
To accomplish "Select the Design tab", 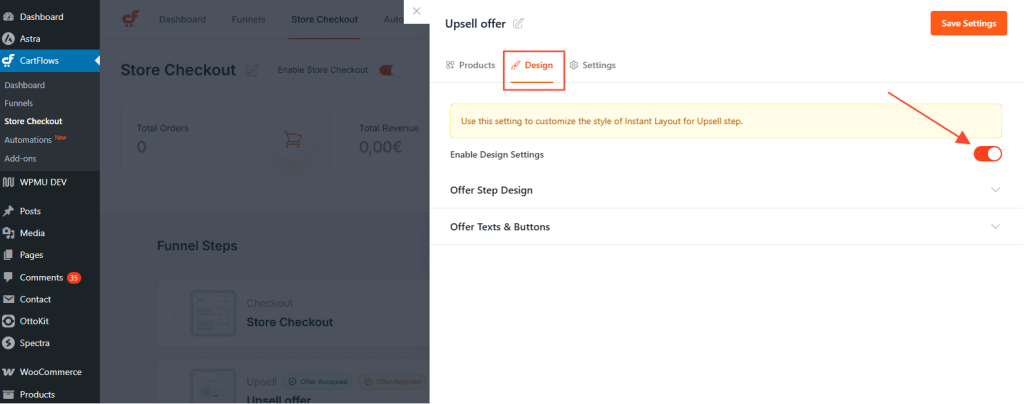I will pos(532,65).
